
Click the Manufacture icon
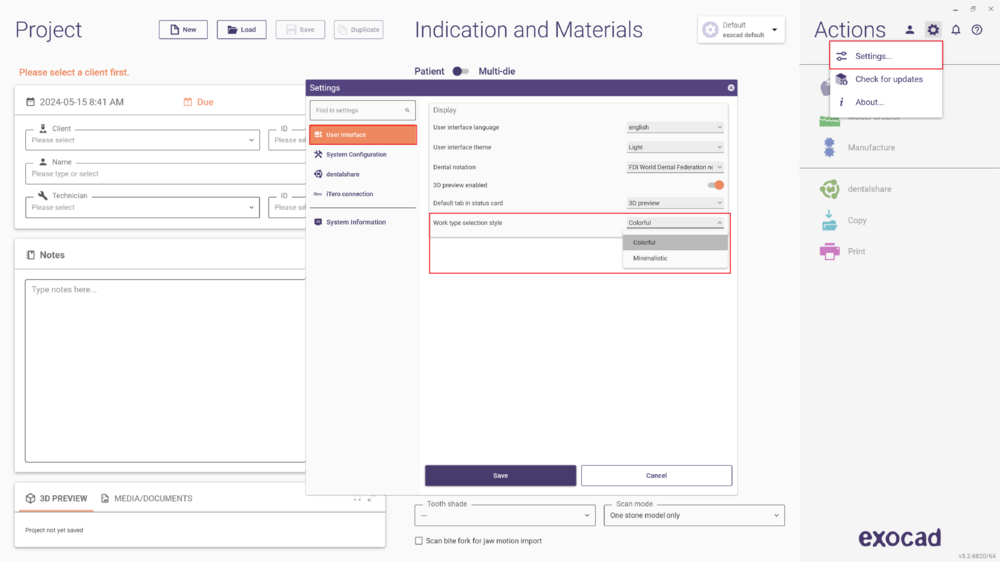coord(829,147)
